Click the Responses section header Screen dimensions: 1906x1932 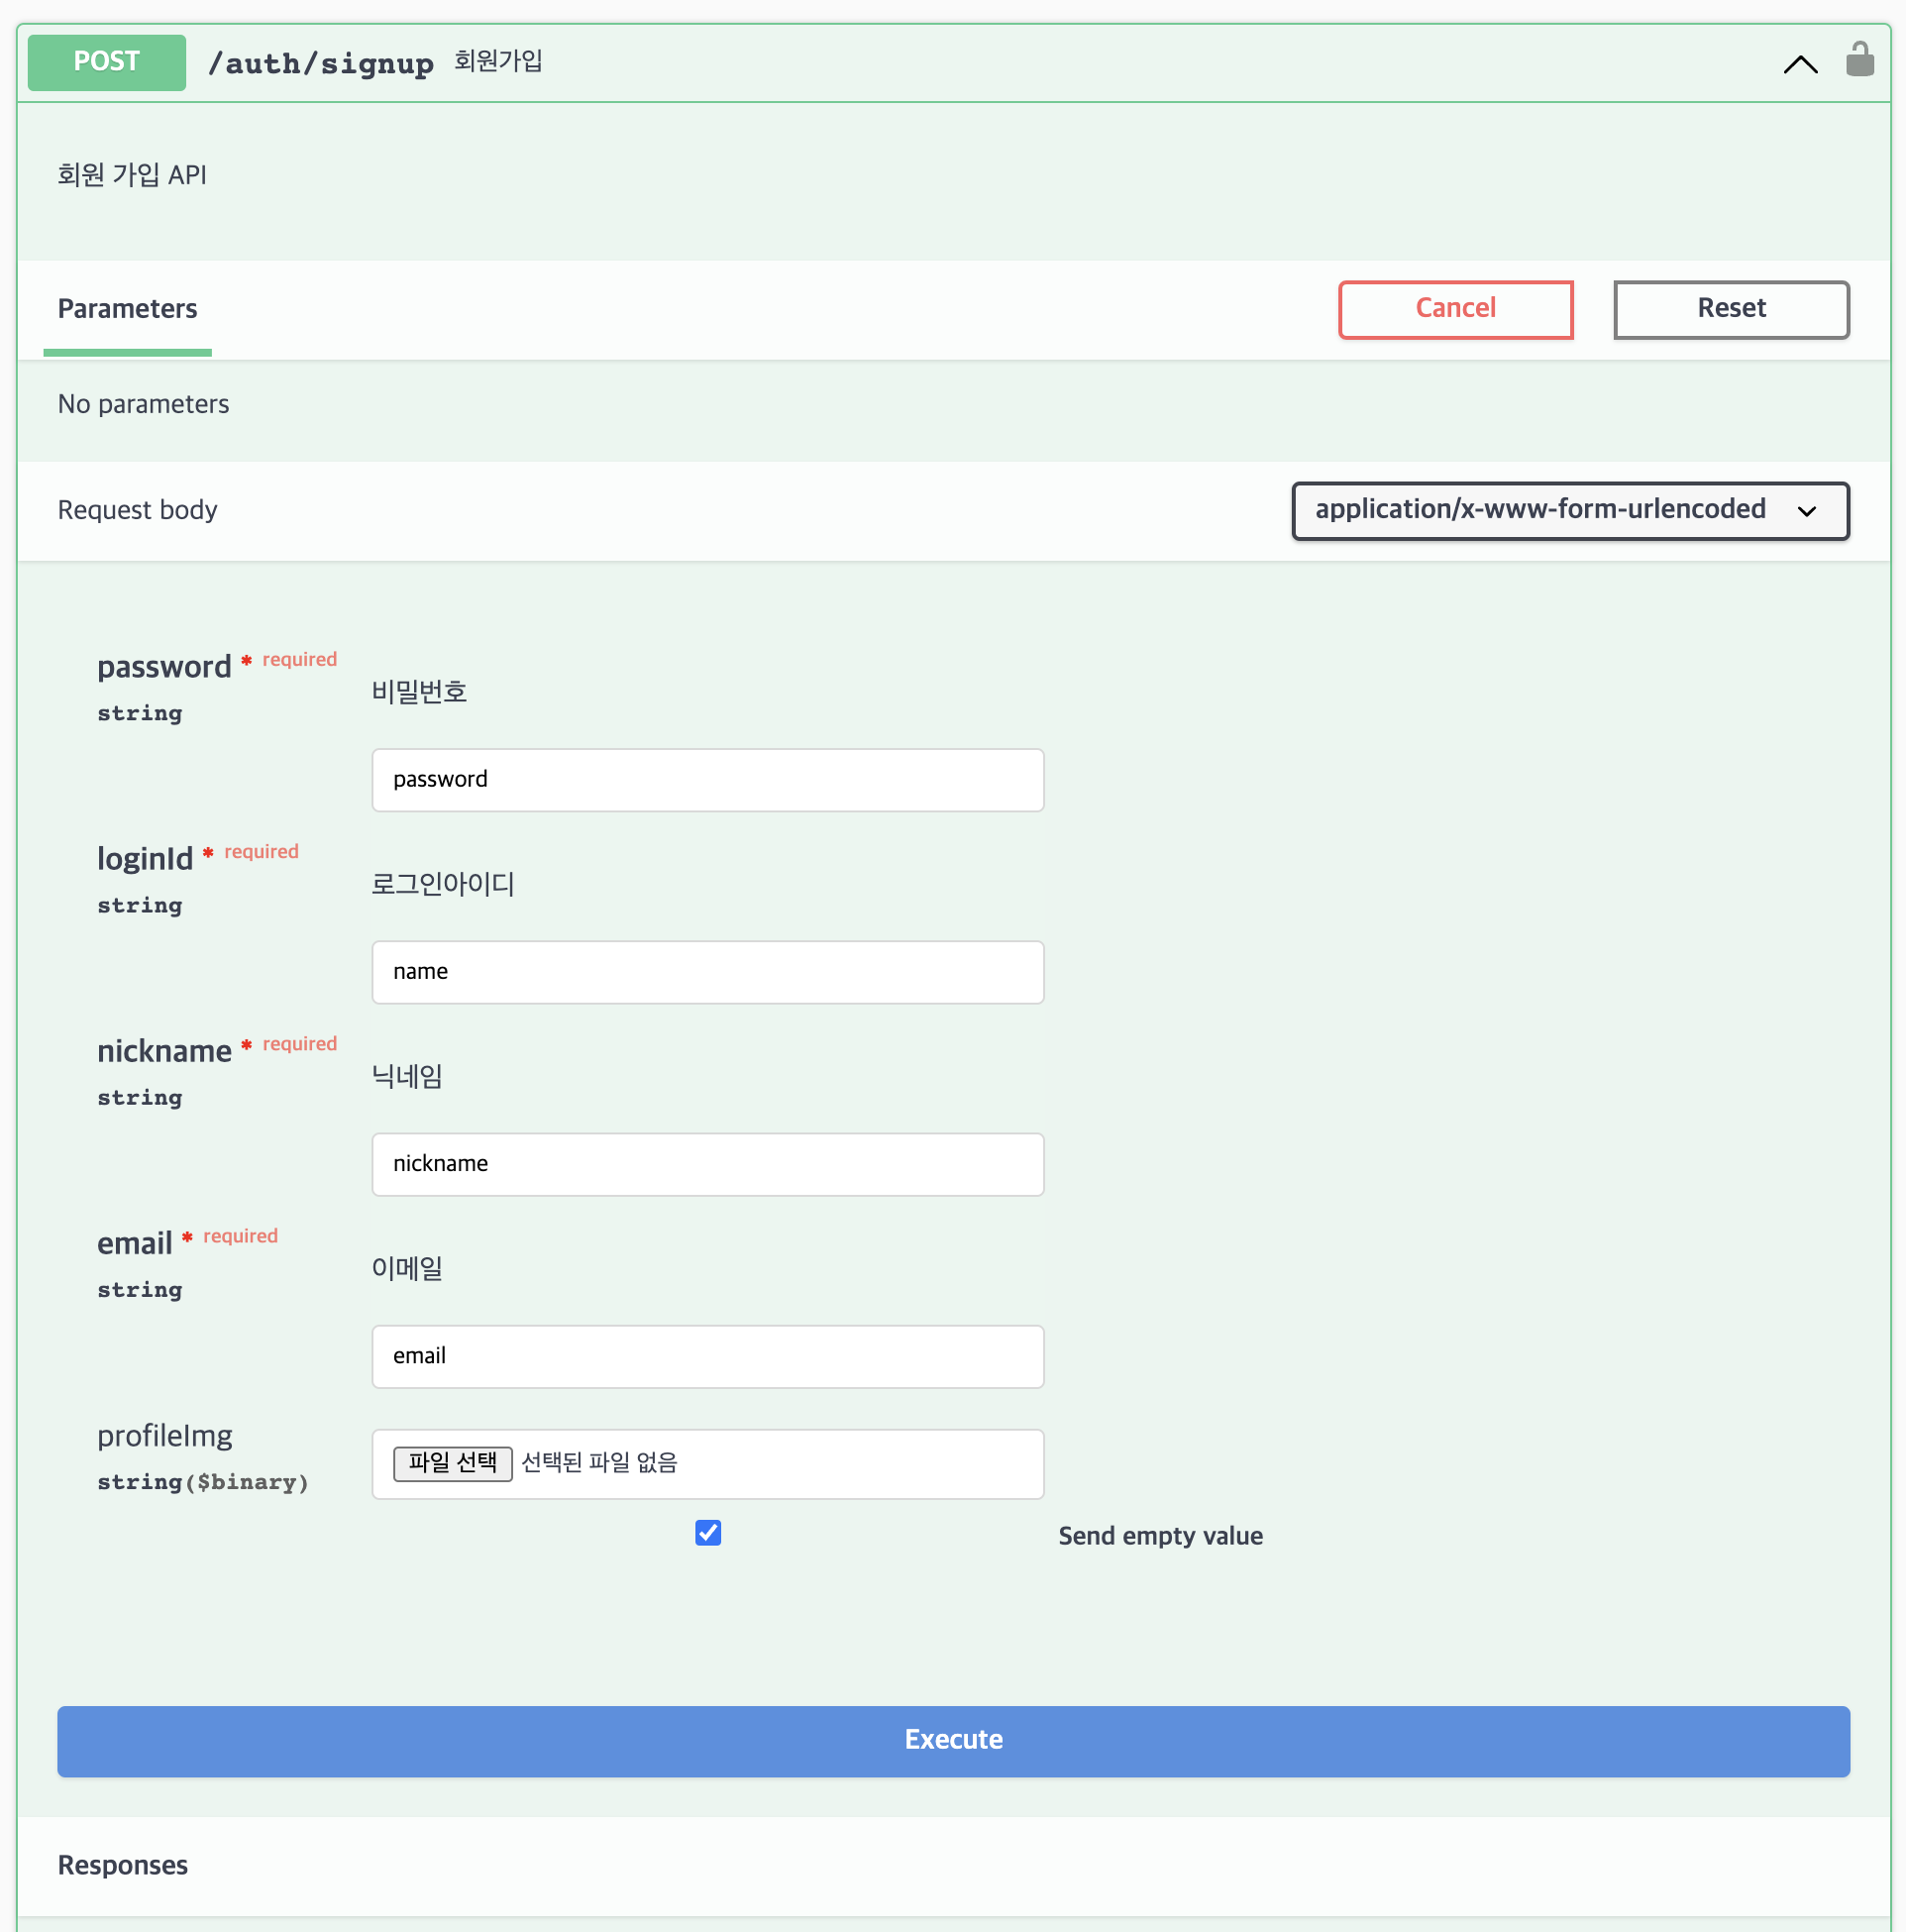tap(122, 1864)
